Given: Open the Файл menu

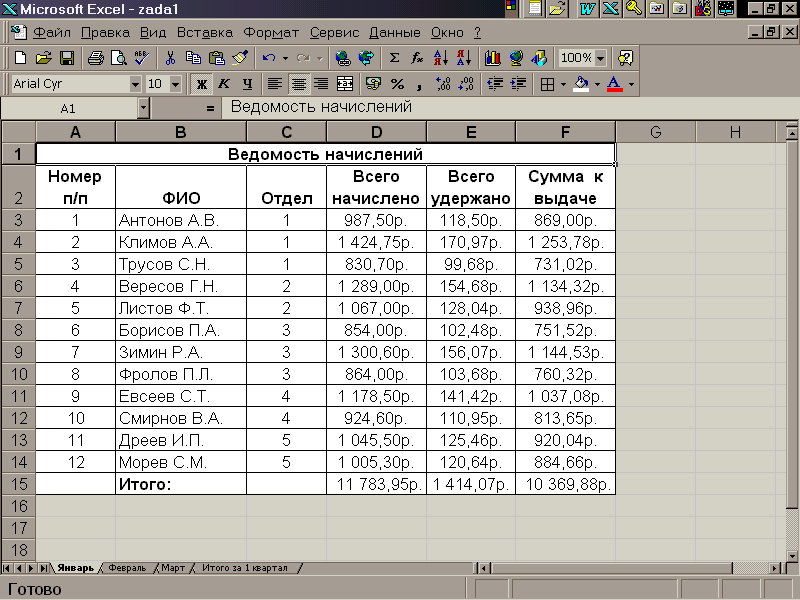Looking at the screenshot, I should point(52,33).
